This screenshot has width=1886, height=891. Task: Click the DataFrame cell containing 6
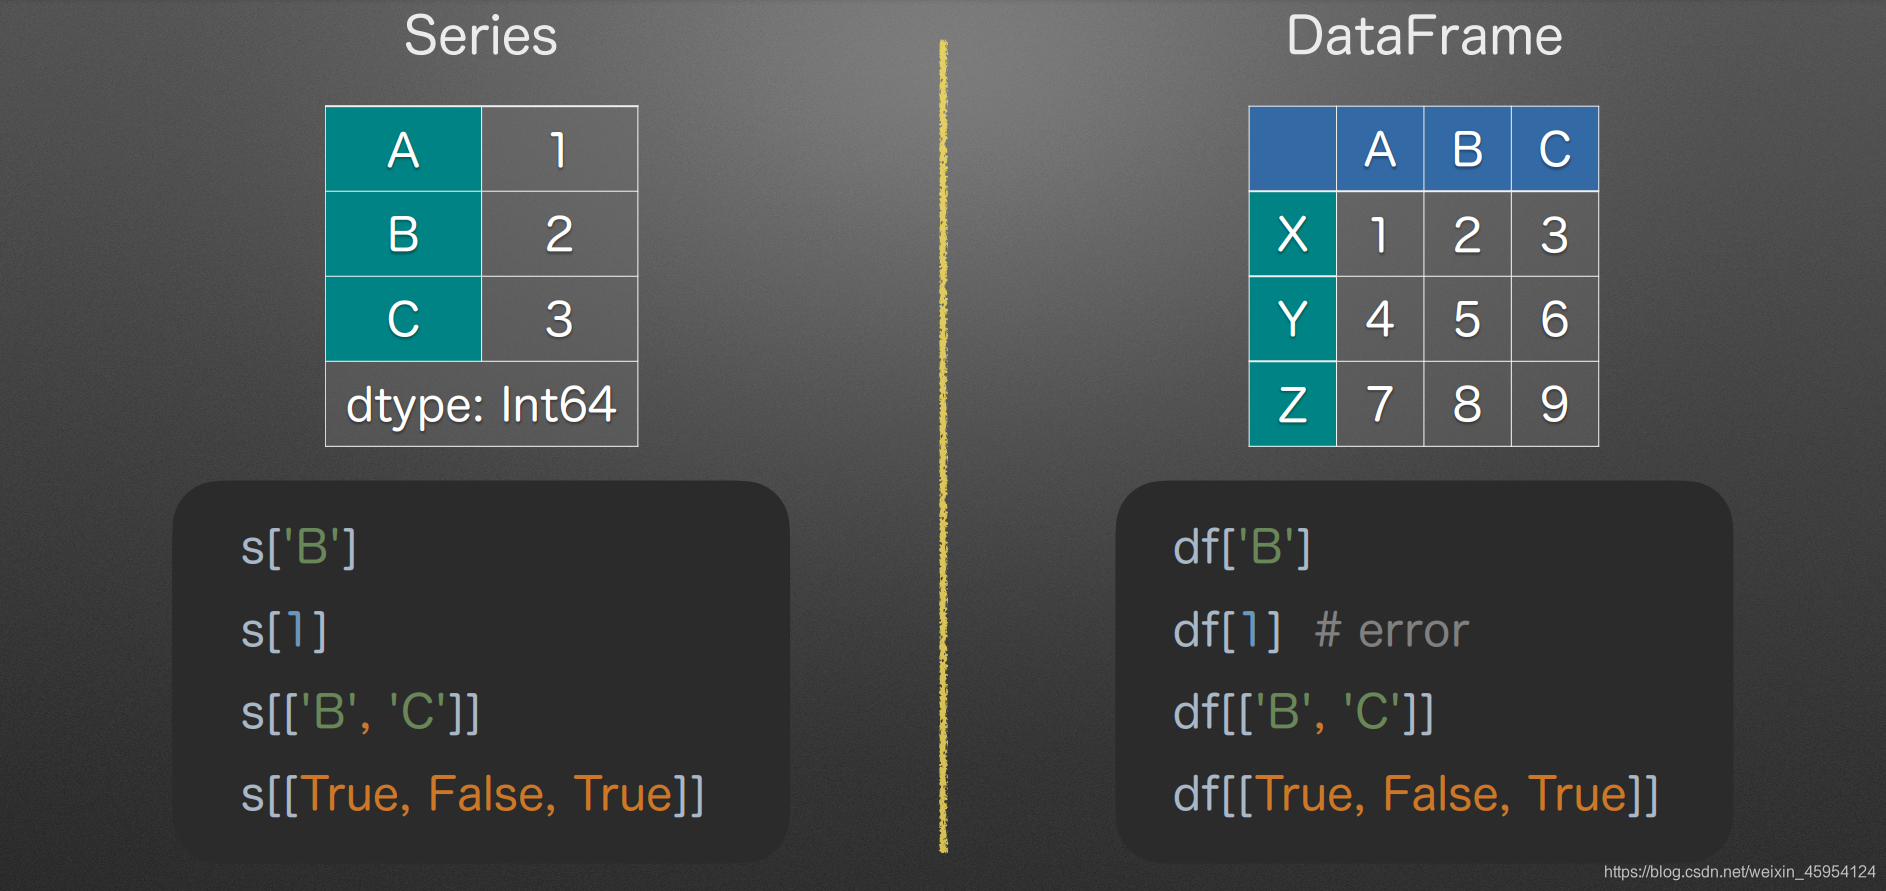pyautogui.click(x=1555, y=319)
